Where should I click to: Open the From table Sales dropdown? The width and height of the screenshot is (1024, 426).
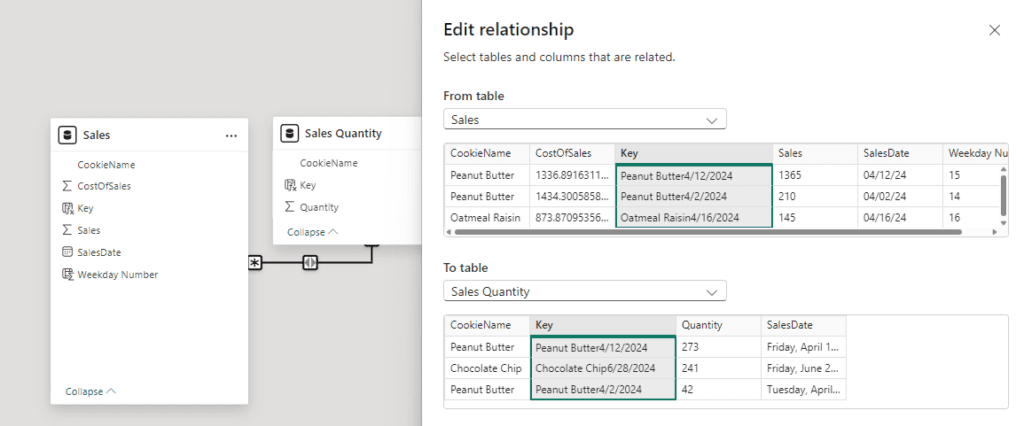coord(585,120)
